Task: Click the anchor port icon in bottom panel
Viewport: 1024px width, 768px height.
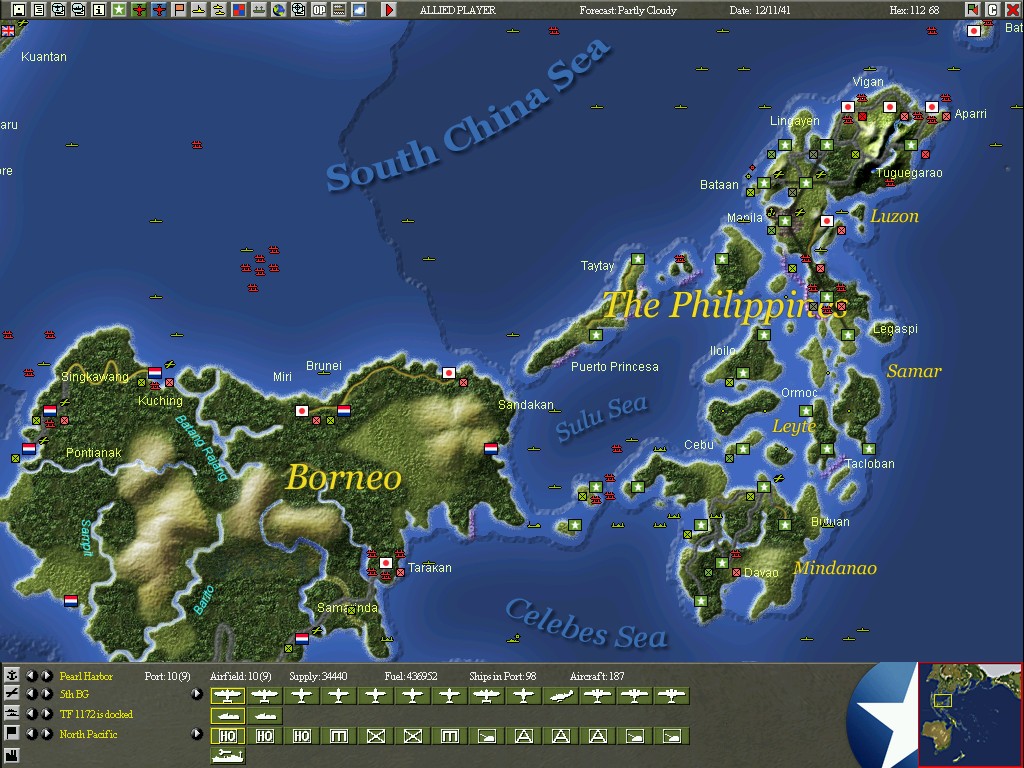Action: click(12, 675)
